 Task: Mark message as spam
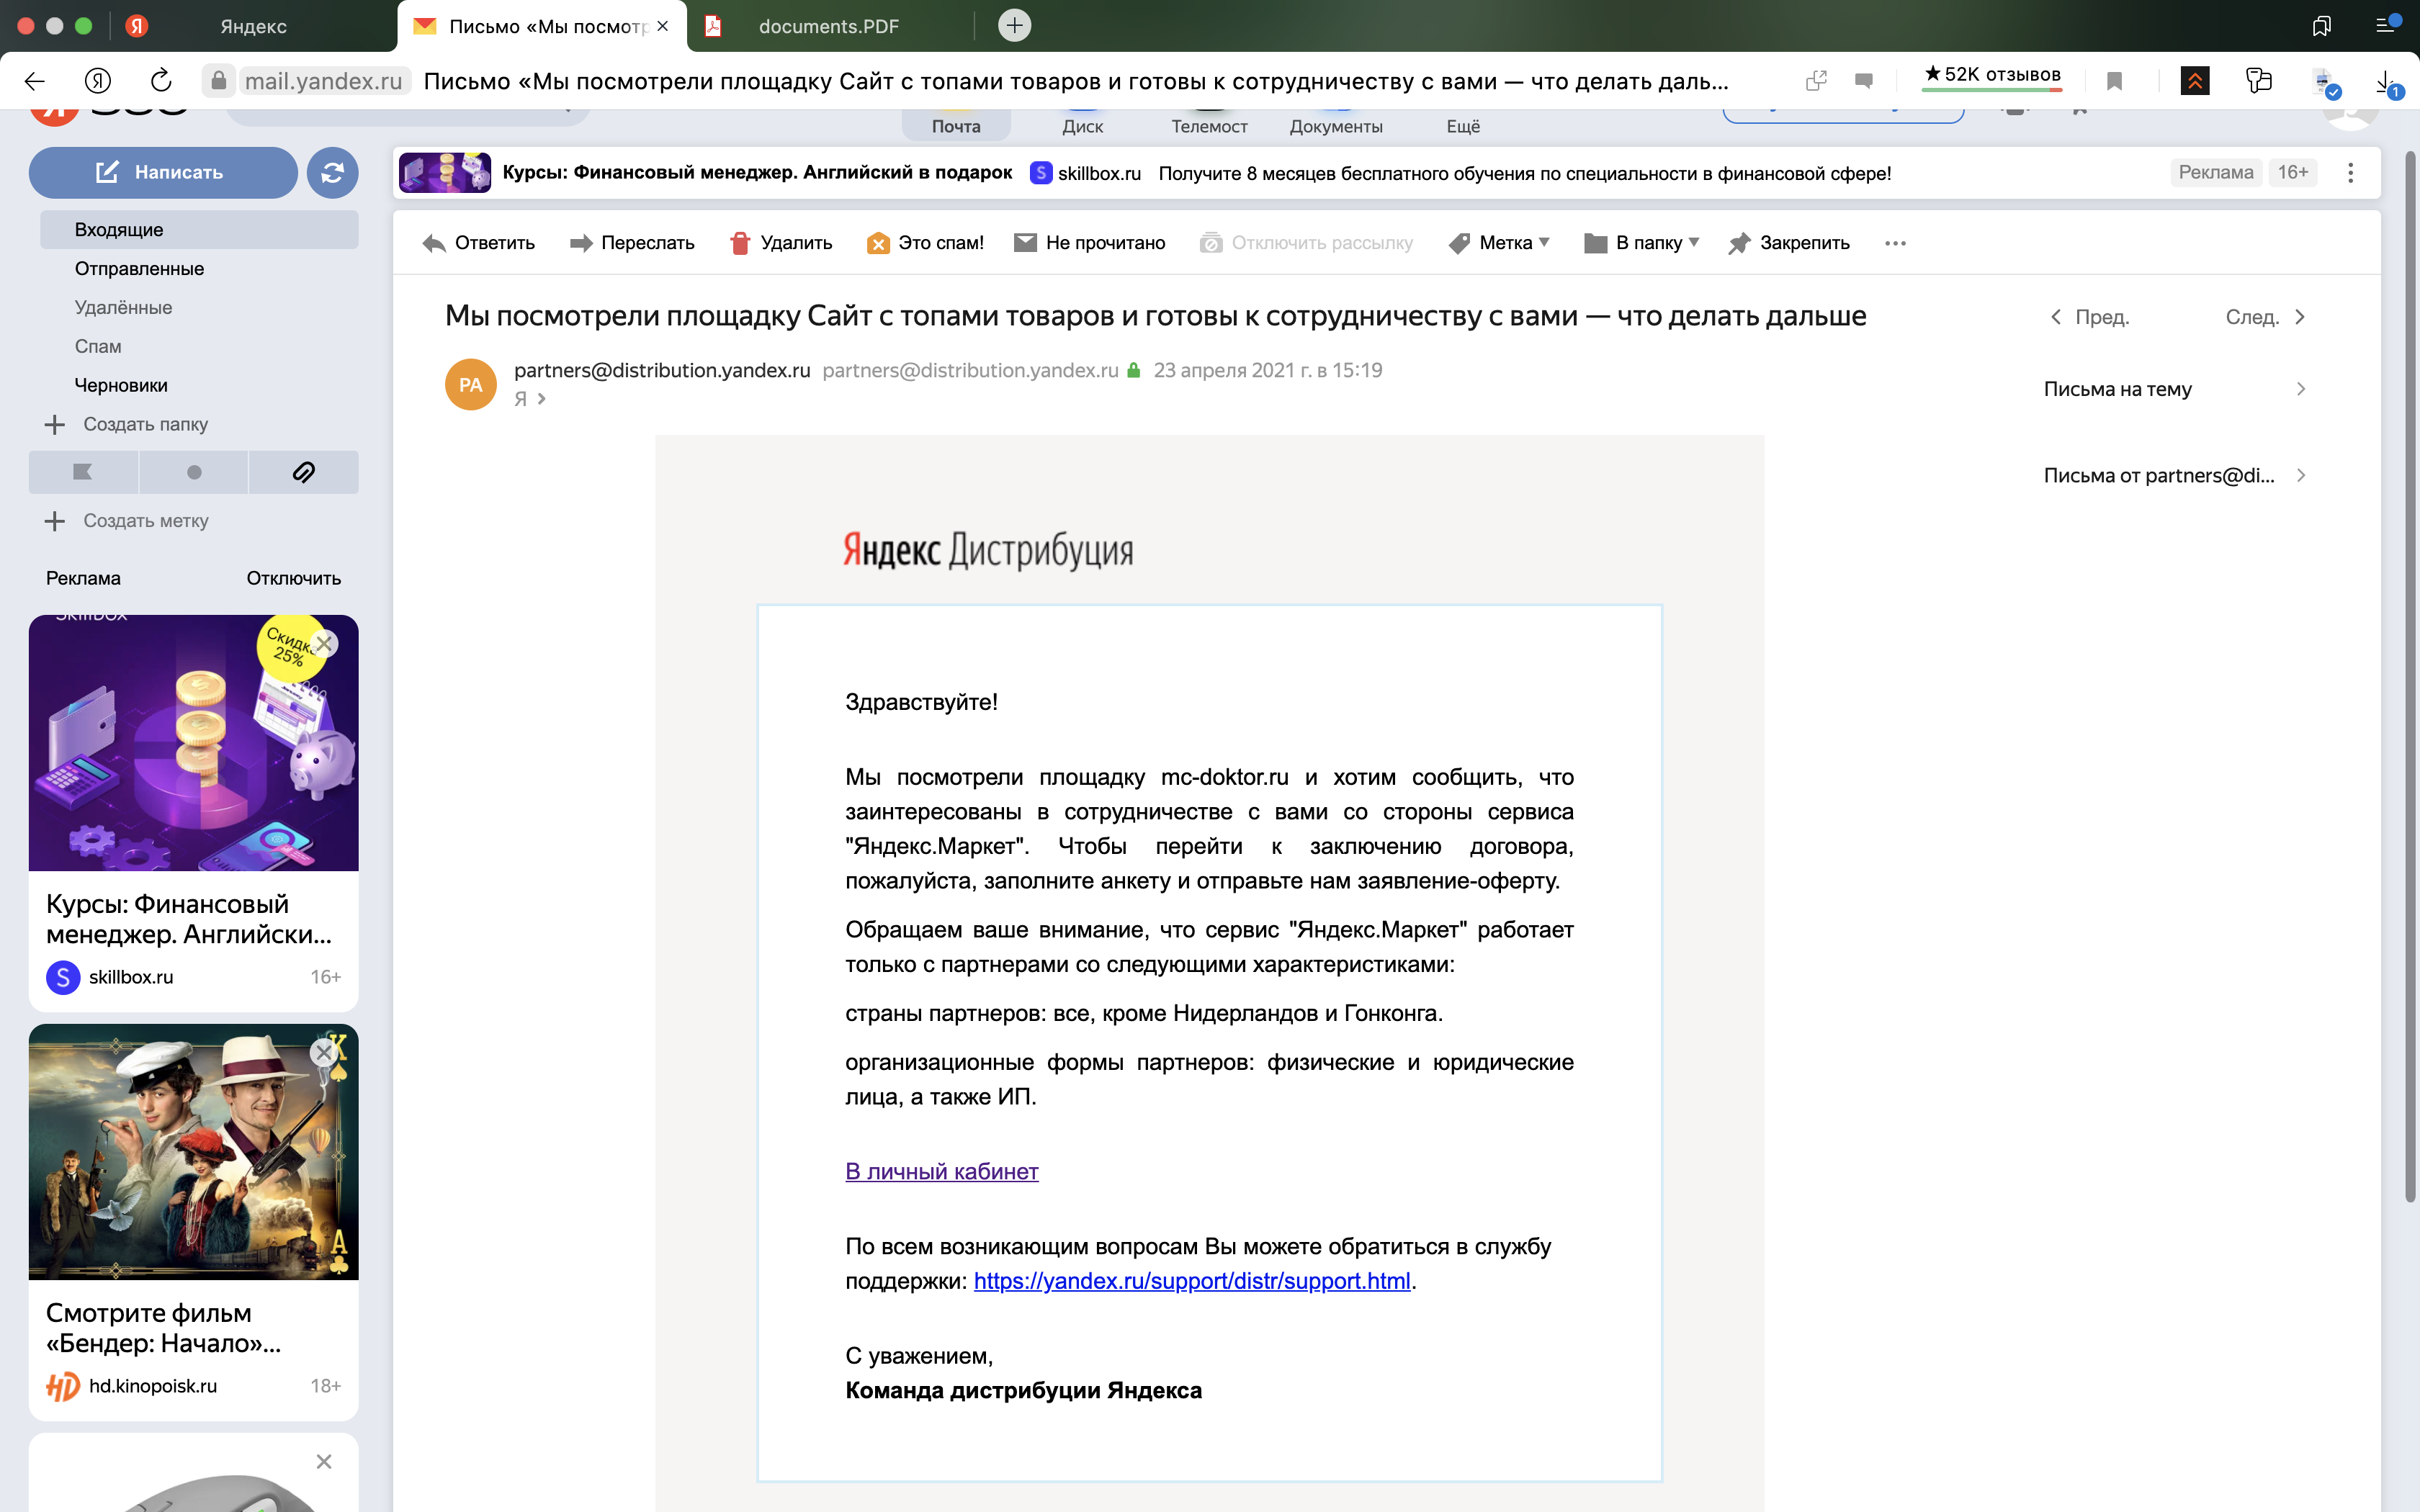(925, 243)
